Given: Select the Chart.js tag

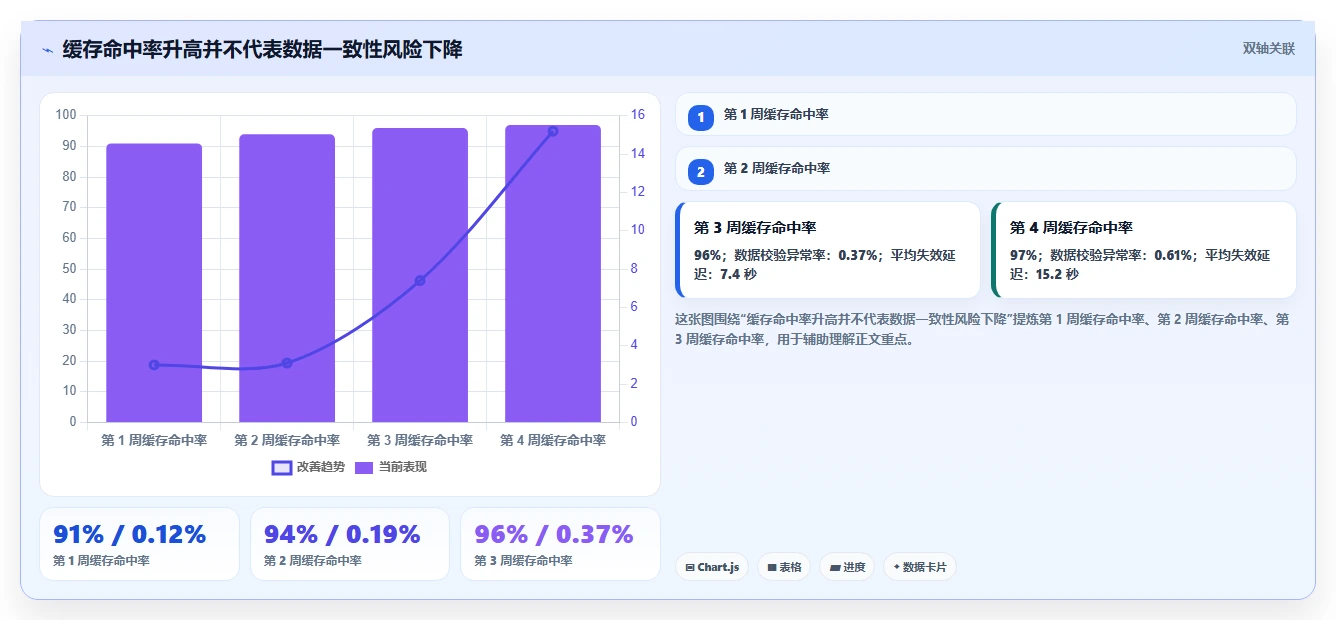Looking at the screenshot, I should coord(712,567).
